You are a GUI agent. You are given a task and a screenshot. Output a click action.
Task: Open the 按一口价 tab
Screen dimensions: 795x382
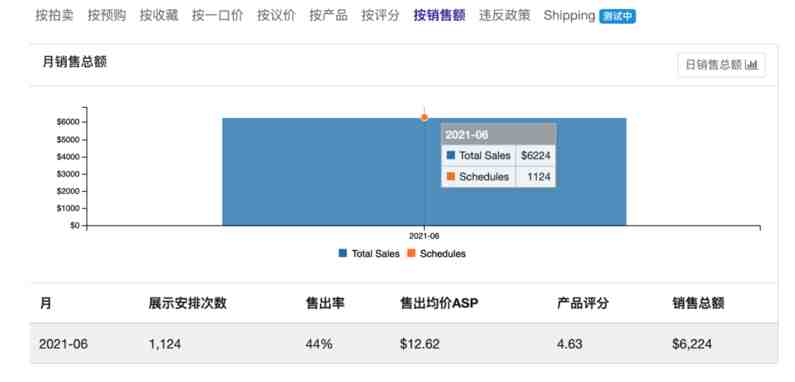[x=218, y=16]
